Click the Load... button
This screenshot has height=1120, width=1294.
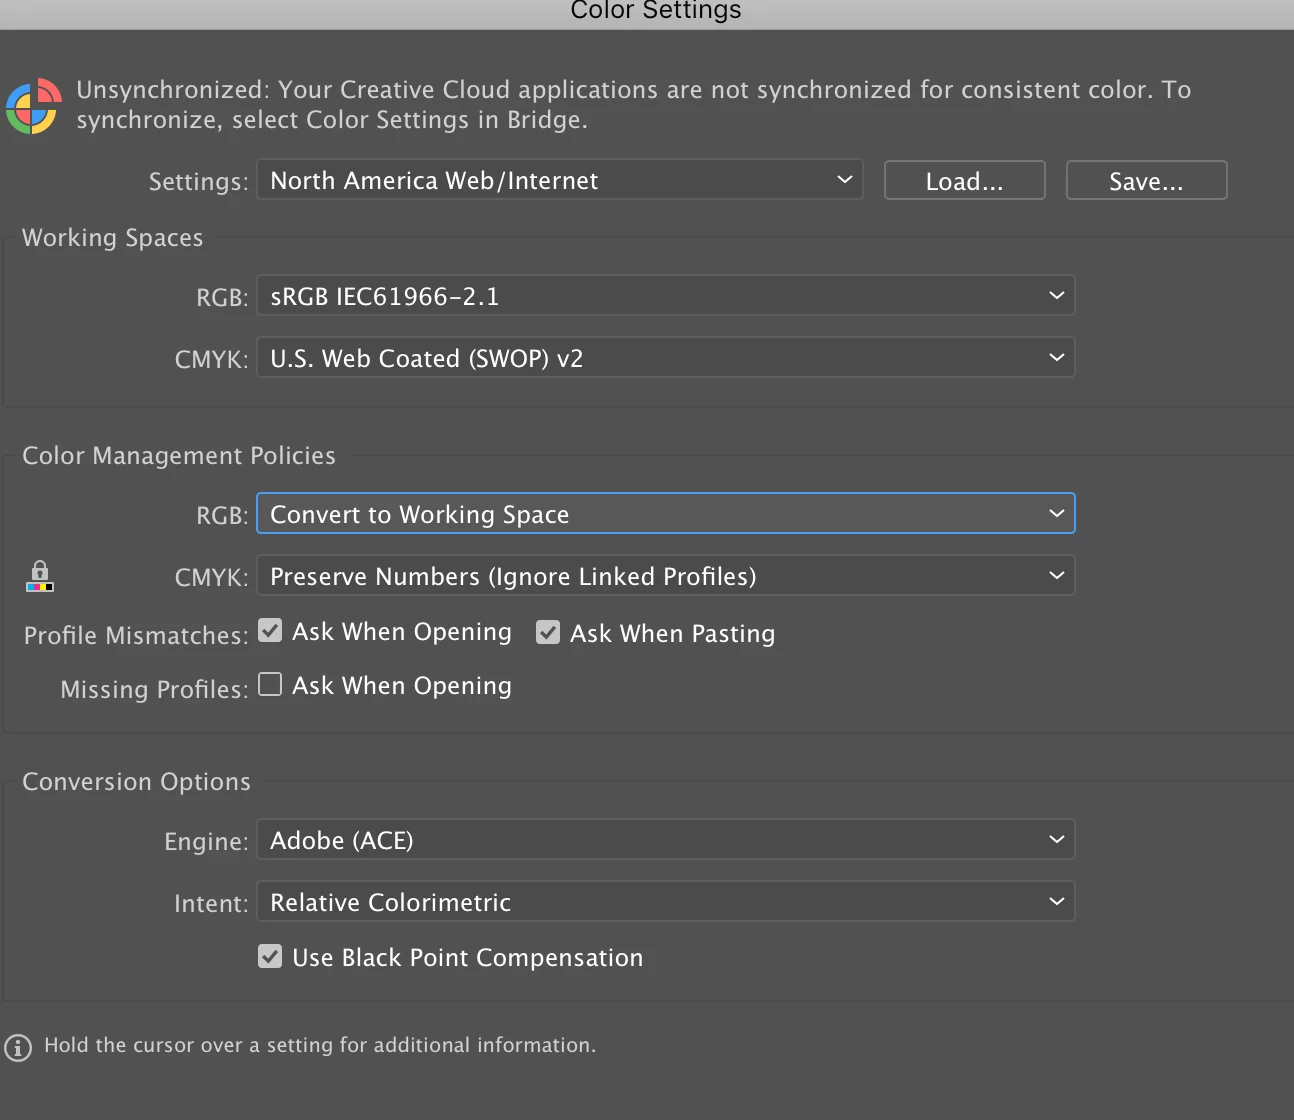(x=965, y=181)
